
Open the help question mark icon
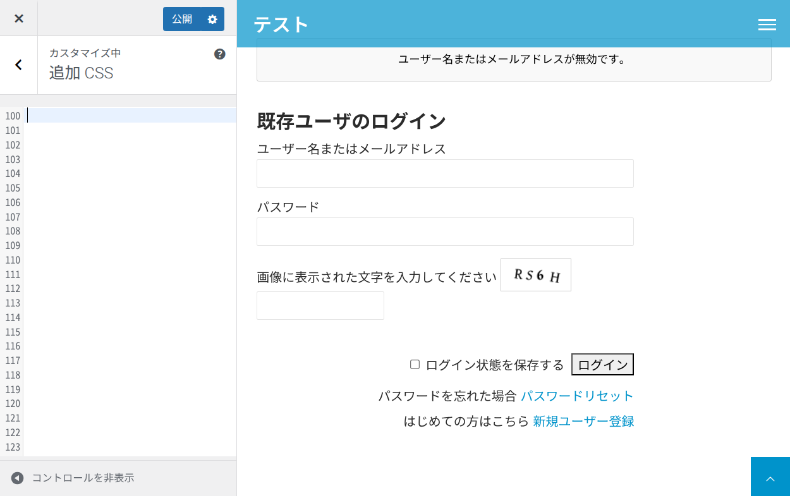tap(220, 54)
